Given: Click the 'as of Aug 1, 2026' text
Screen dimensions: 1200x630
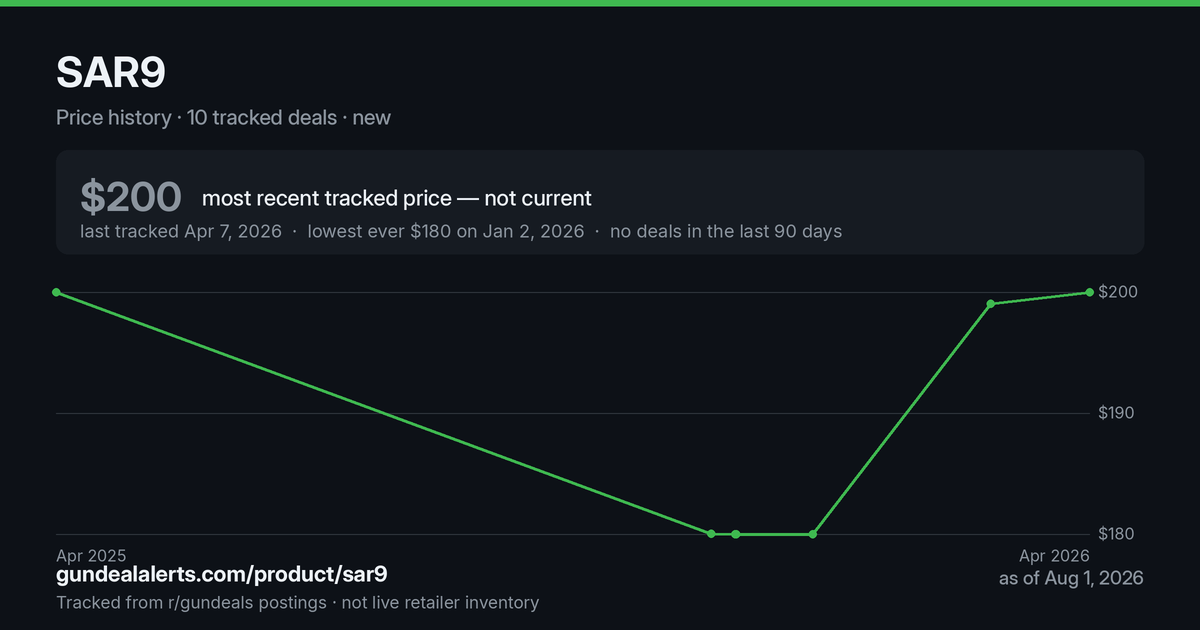Looking at the screenshot, I should (1071, 578).
